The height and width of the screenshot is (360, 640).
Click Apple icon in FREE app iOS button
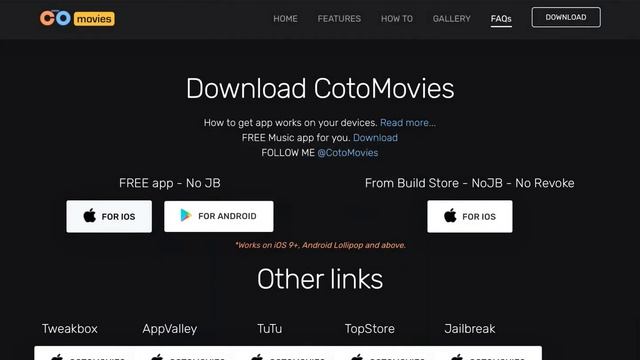point(89,215)
